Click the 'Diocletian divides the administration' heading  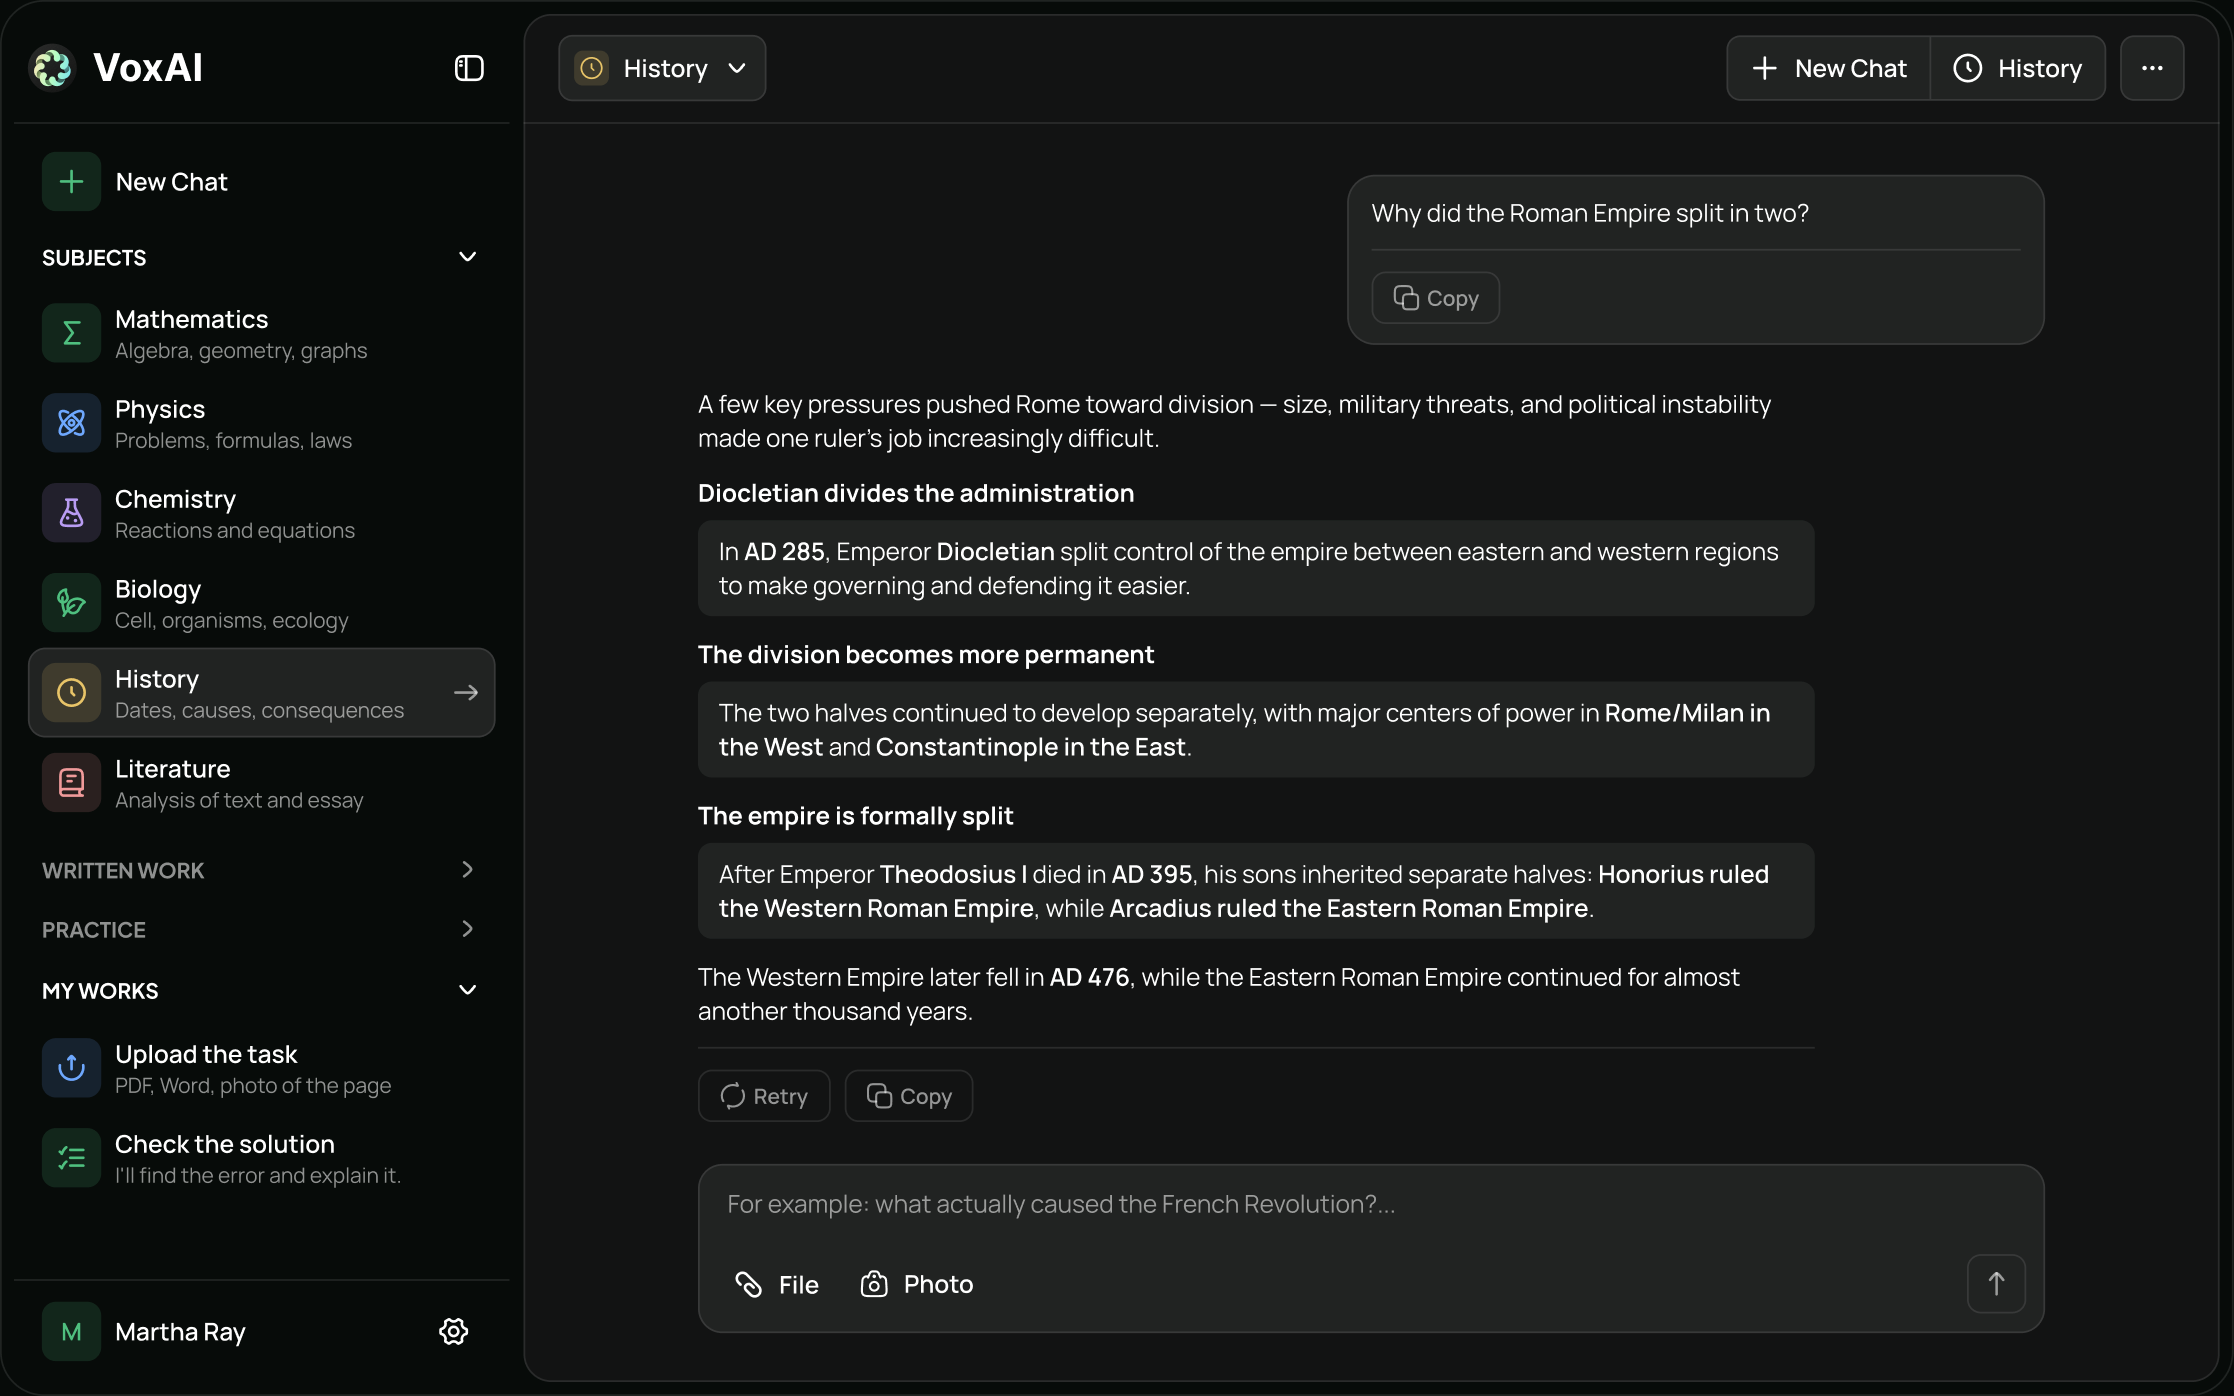point(916,493)
